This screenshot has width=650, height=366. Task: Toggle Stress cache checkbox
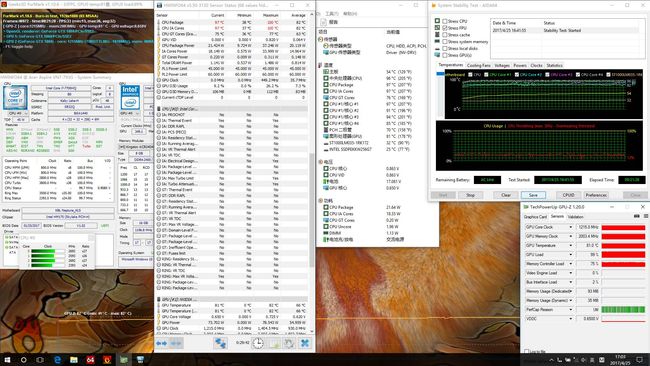point(444,35)
